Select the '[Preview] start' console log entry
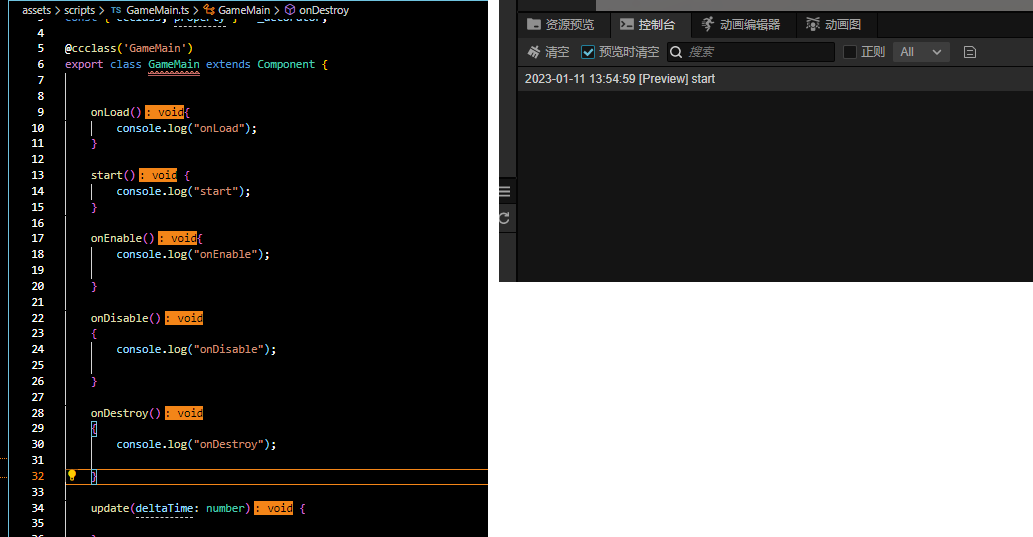 pos(775,79)
